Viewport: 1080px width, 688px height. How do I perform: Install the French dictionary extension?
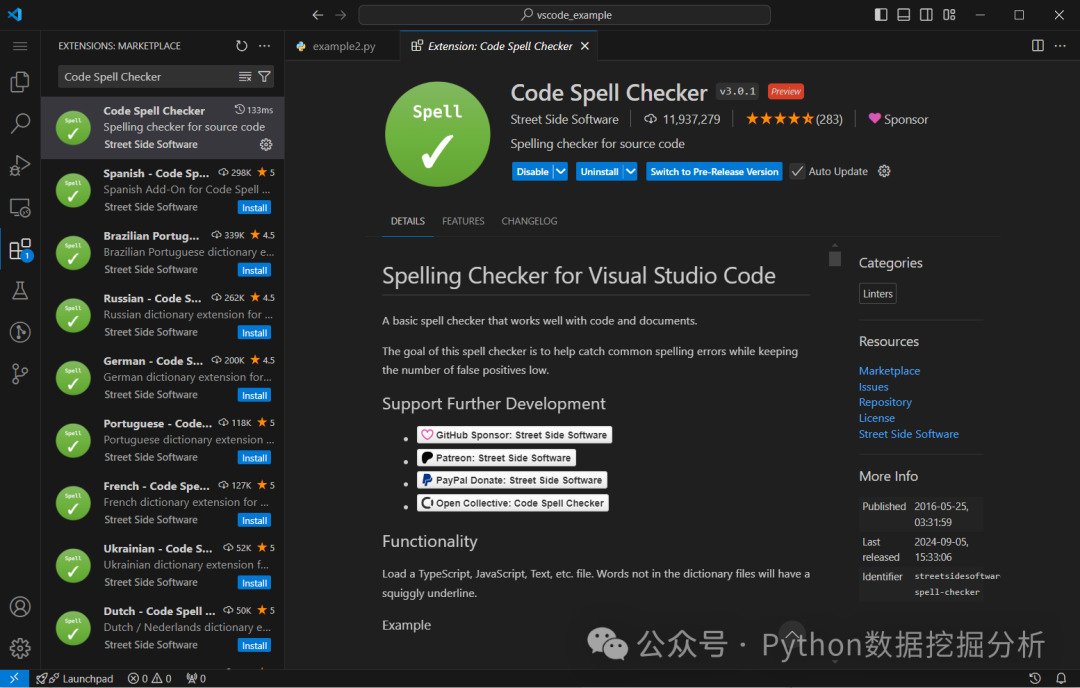(254, 521)
